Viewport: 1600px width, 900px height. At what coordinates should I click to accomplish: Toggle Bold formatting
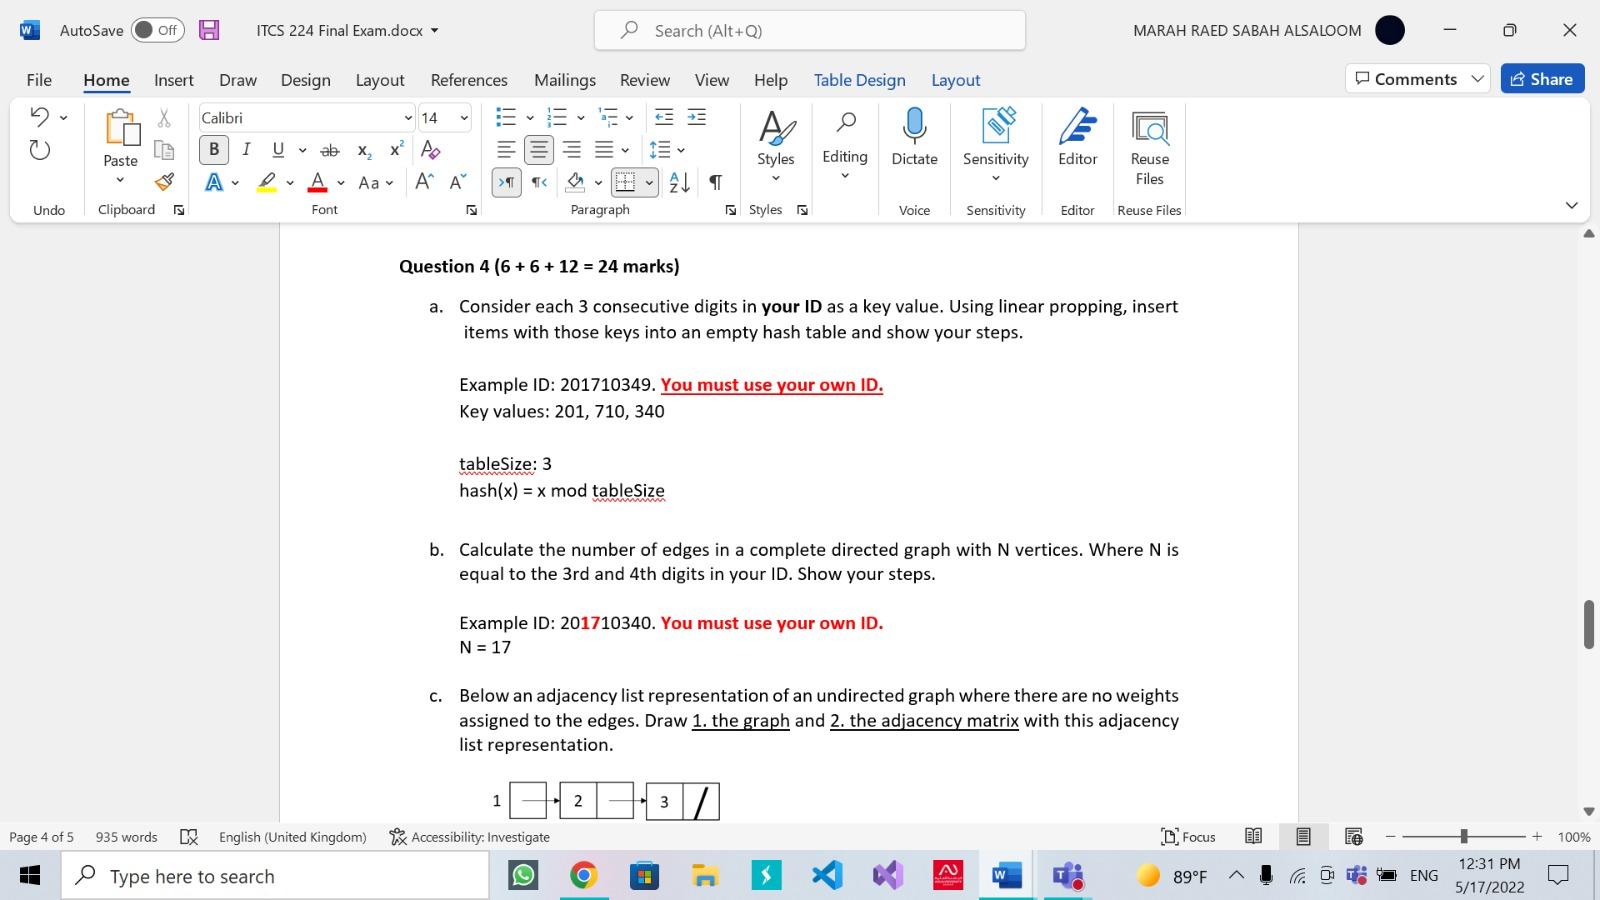coord(213,149)
